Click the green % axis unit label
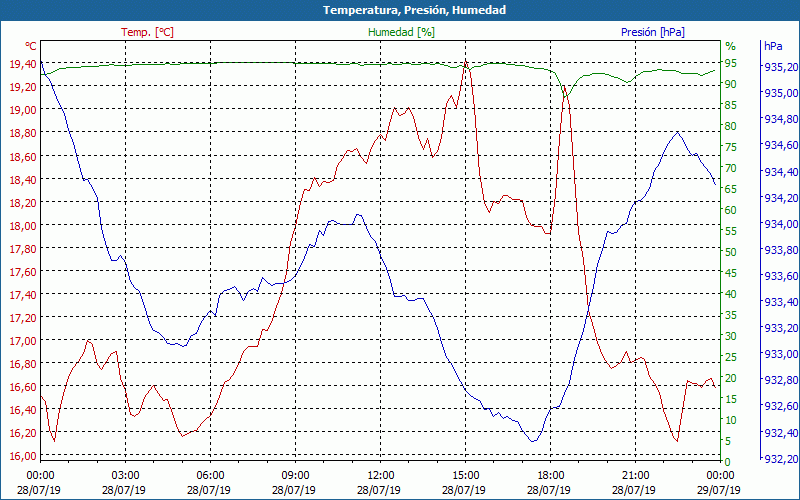 pos(731,46)
